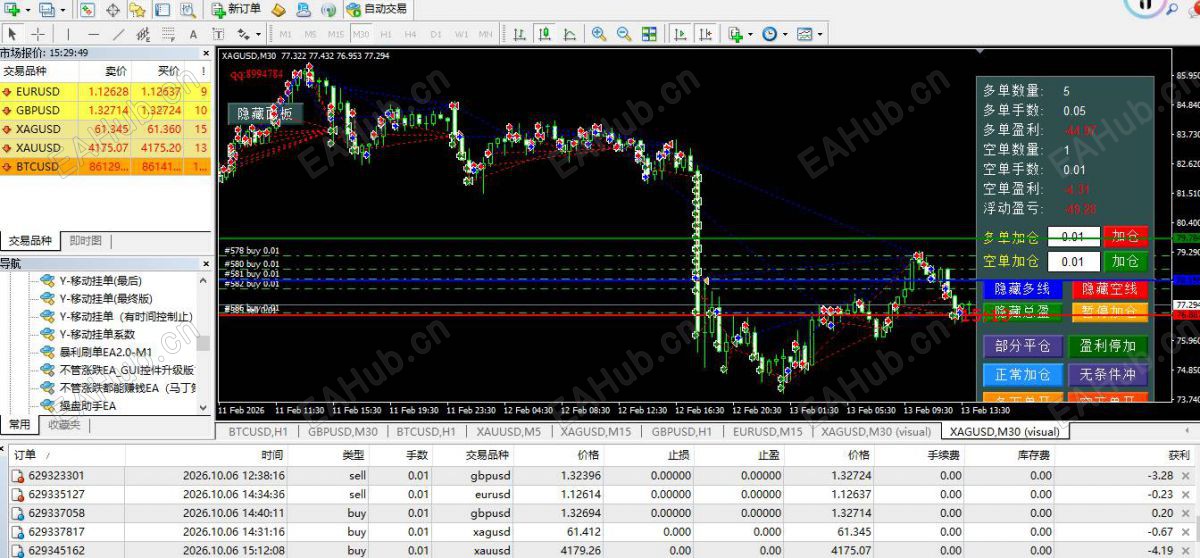Zoom in on the chart
Screen dimensions: 1200x558
click(x=599, y=34)
